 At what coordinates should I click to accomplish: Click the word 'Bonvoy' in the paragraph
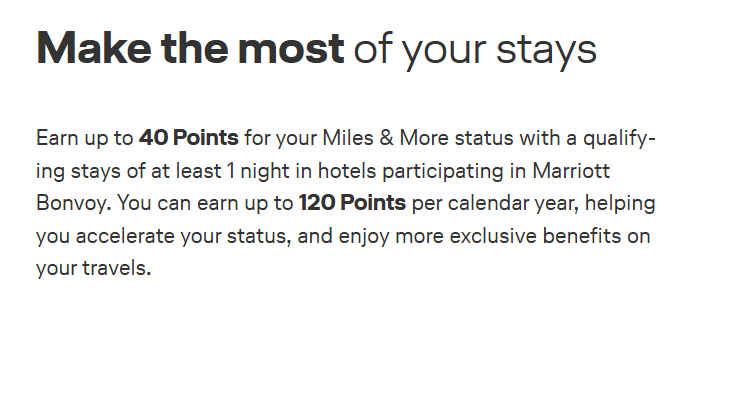tap(73, 204)
